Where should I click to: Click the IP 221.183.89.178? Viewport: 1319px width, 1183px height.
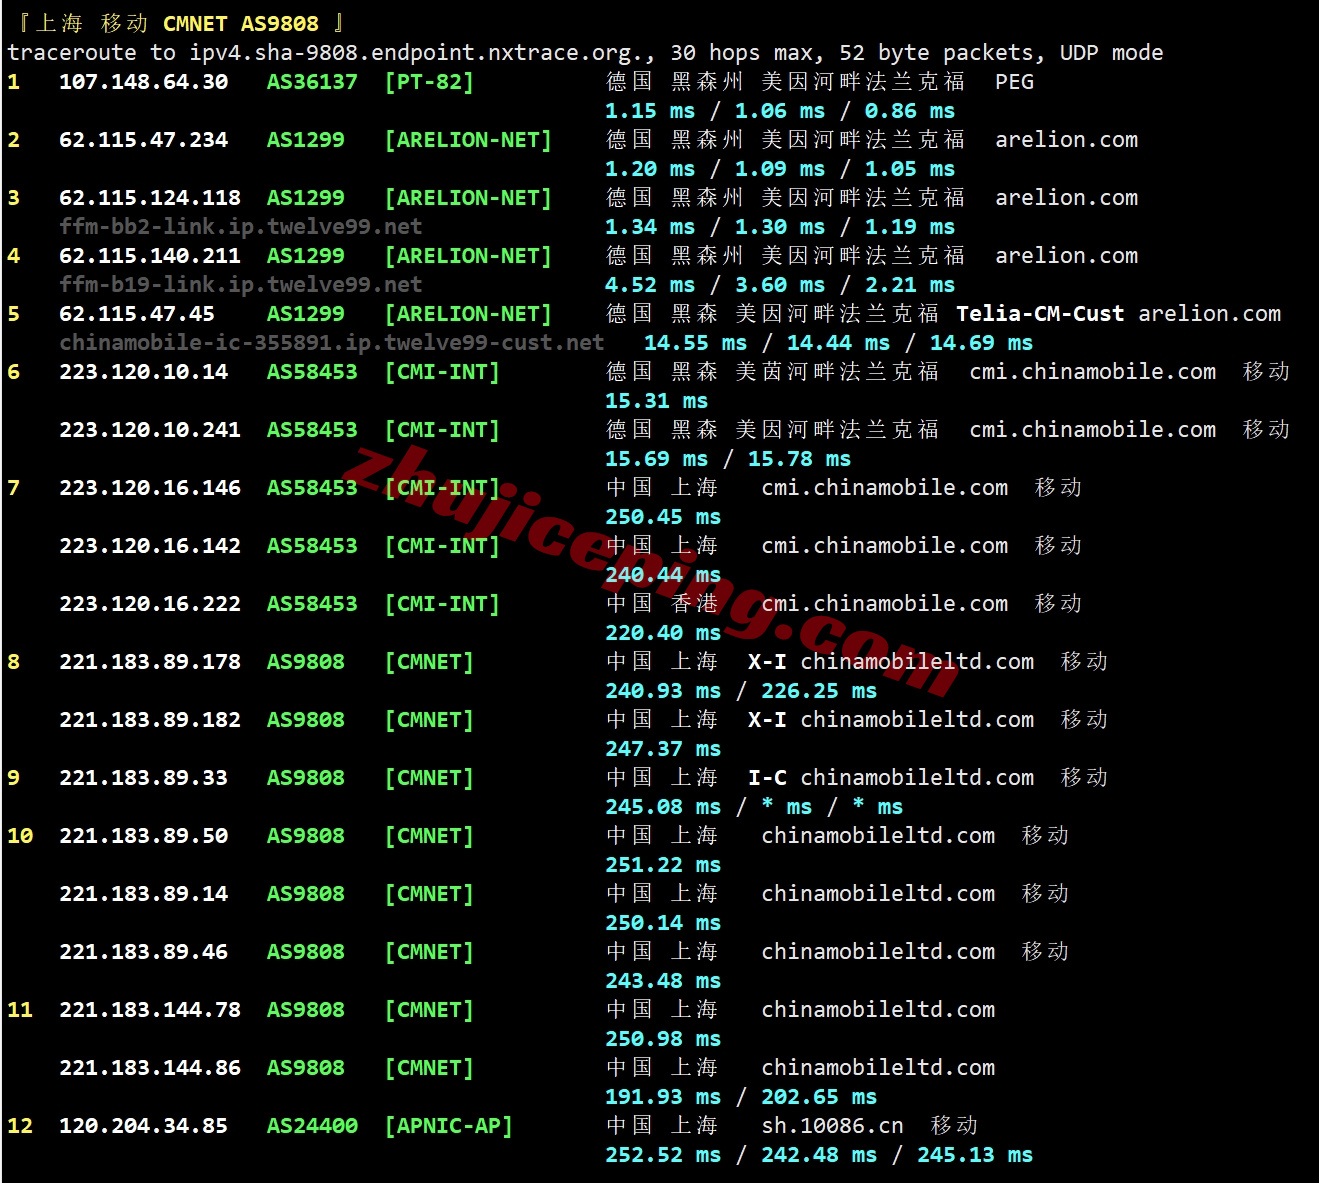pyautogui.click(x=150, y=662)
